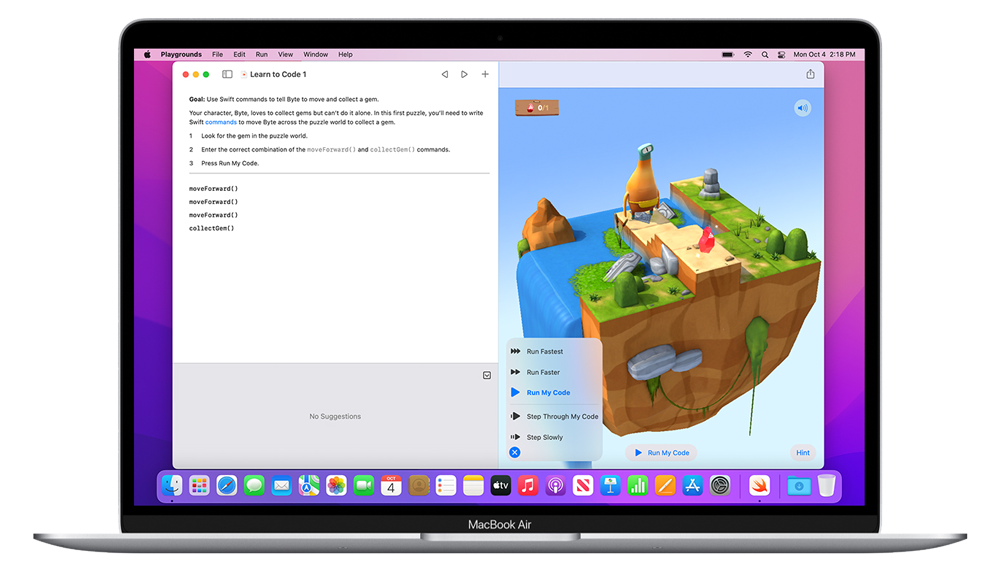Viewport: 1000px width, 571px height.
Task: Click the gem counter showing 0/1
Action: point(537,108)
